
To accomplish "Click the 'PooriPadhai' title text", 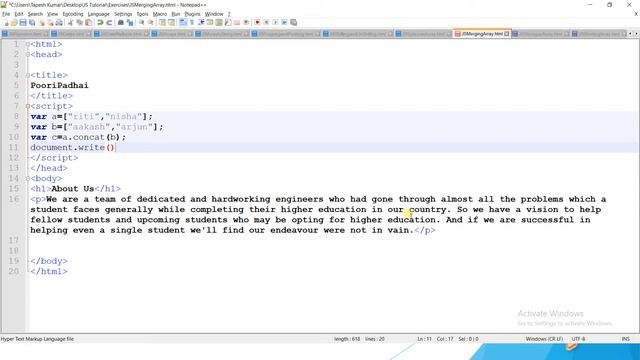I will [x=59, y=85].
